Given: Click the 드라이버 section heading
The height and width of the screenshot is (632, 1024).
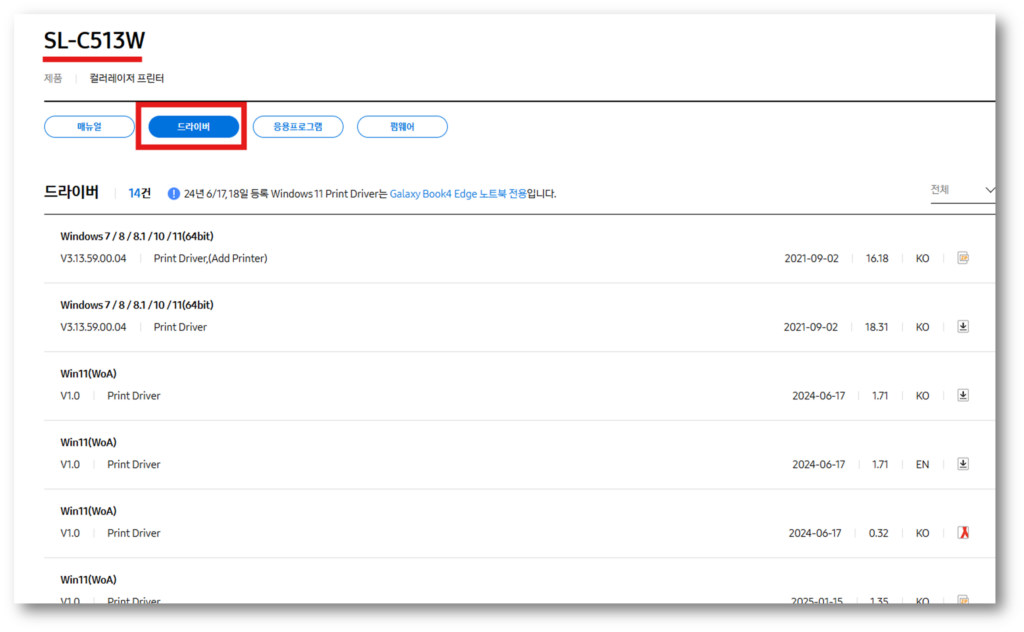Looking at the screenshot, I should [71, 192].
